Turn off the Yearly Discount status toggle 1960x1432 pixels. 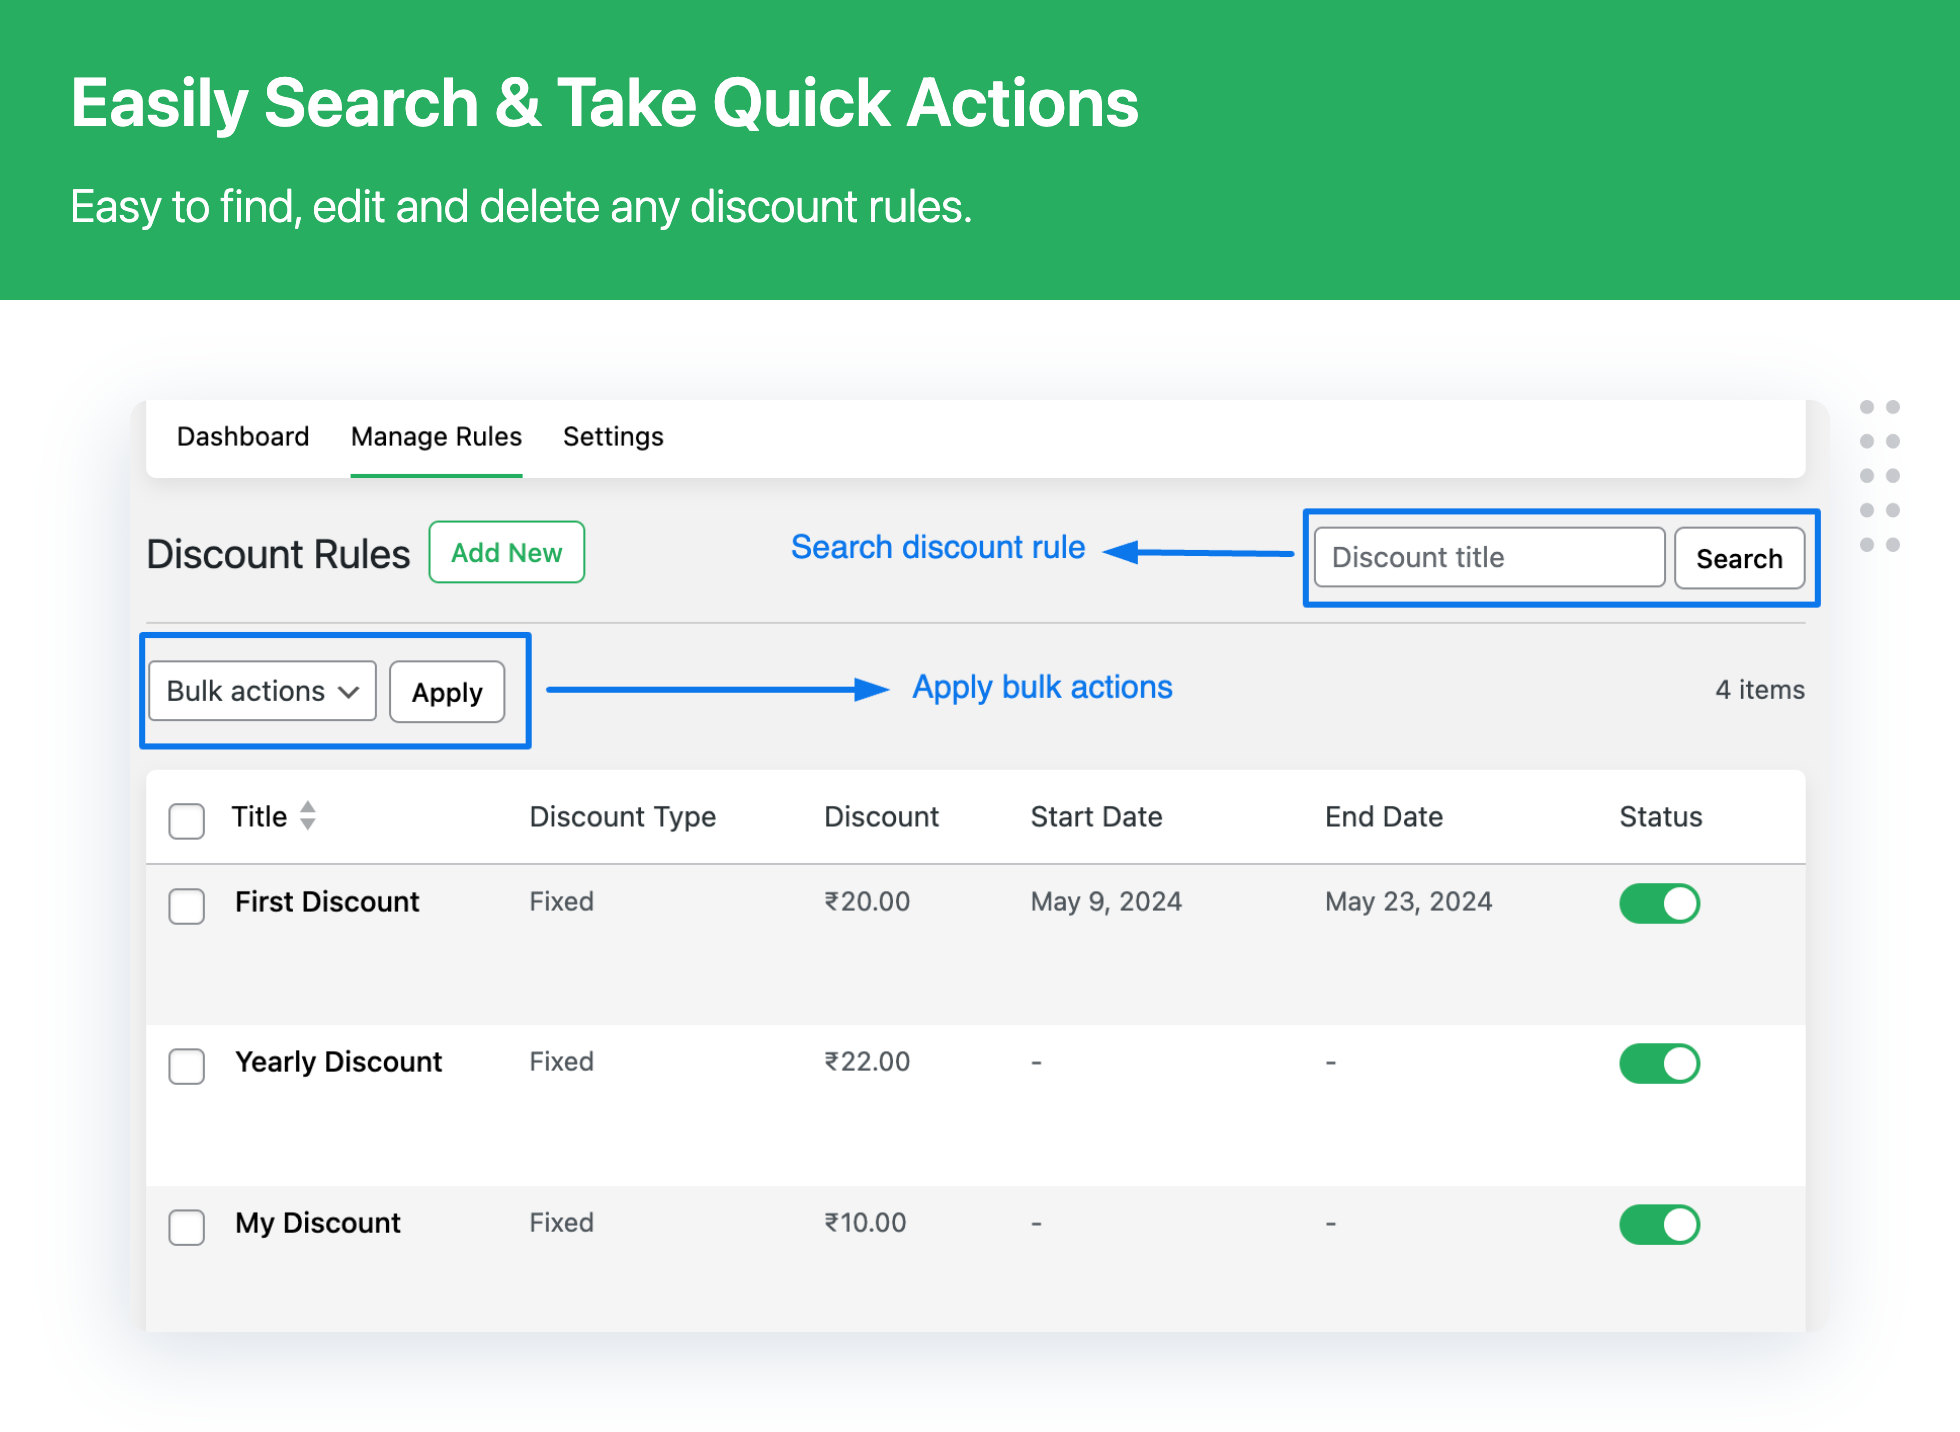pos(1659,1064)
